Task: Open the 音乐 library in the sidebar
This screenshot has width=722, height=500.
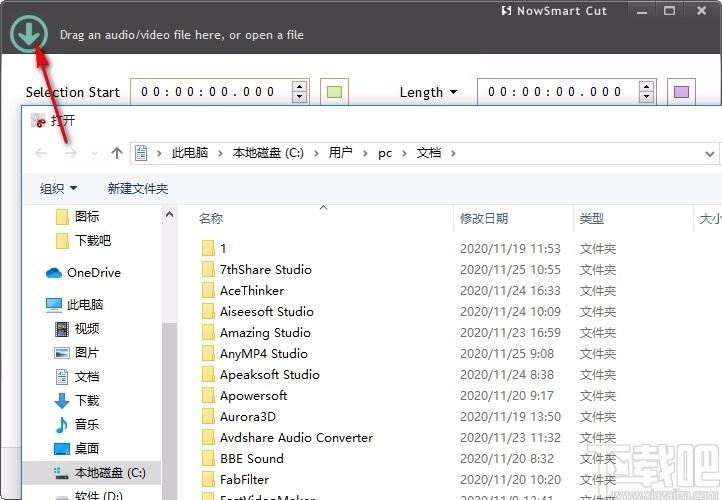Action: click(x=87, y=424)
